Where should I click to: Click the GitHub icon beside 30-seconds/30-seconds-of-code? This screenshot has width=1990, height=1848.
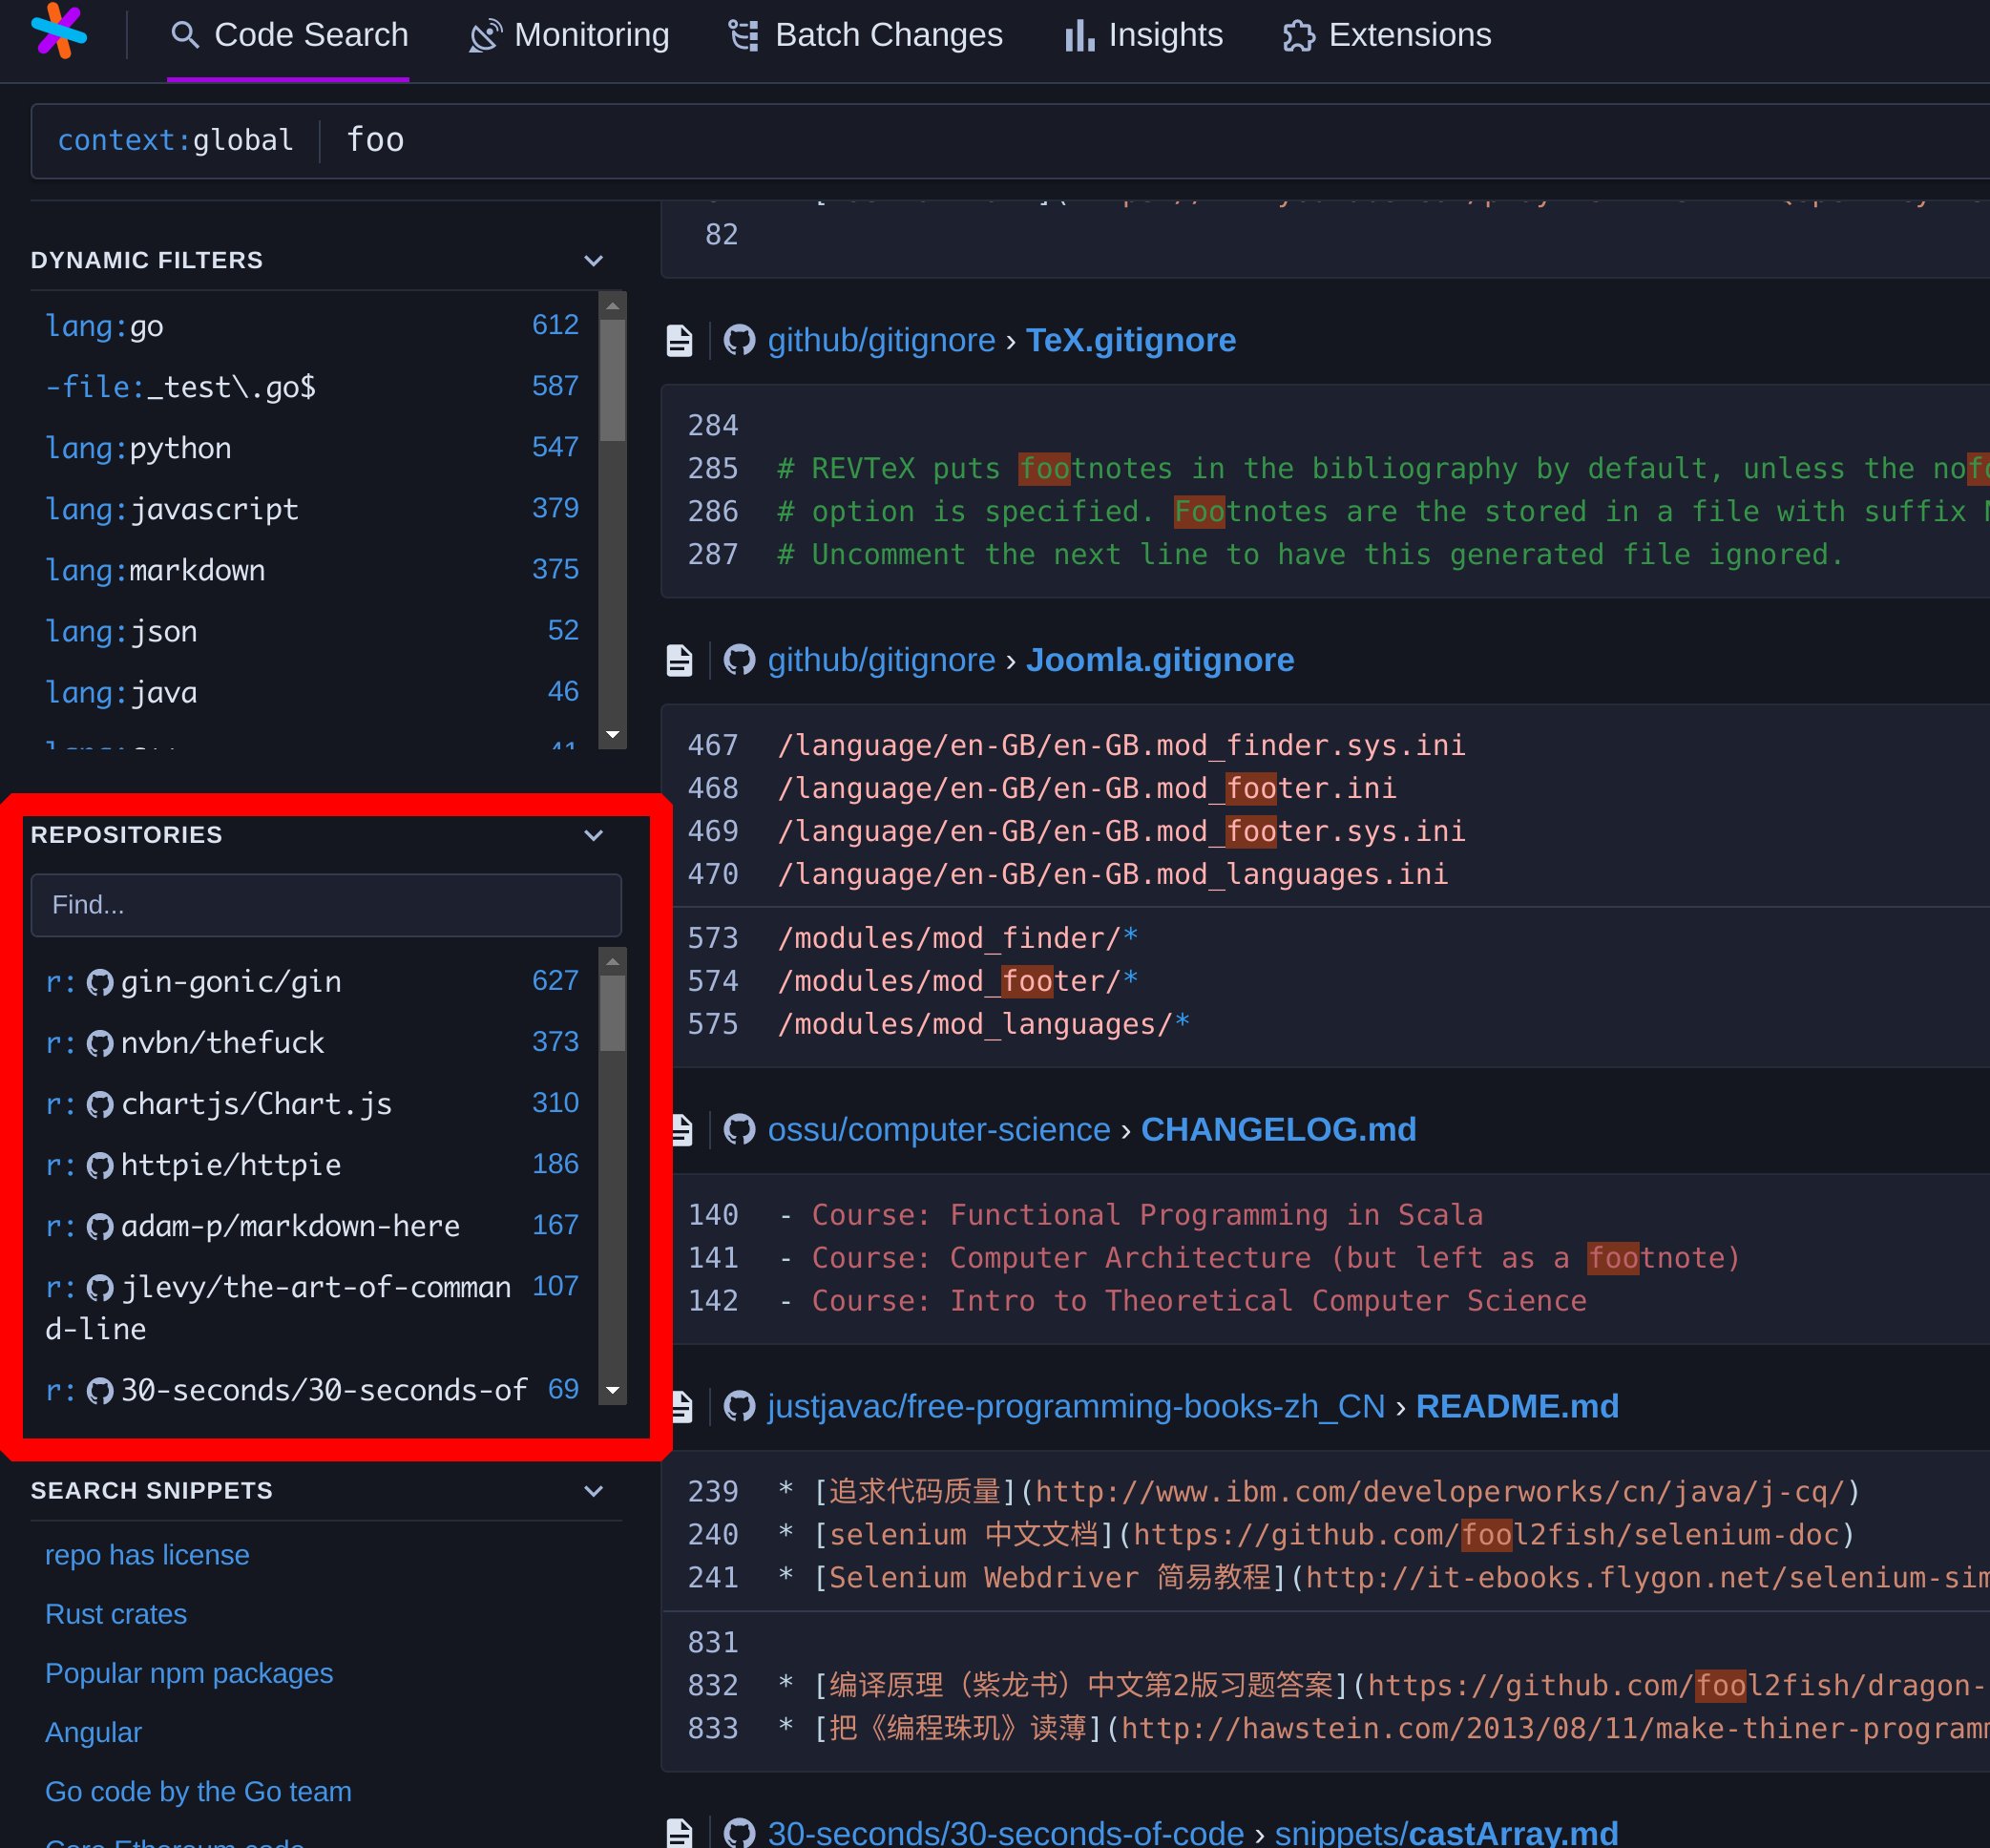[740, 1832]
